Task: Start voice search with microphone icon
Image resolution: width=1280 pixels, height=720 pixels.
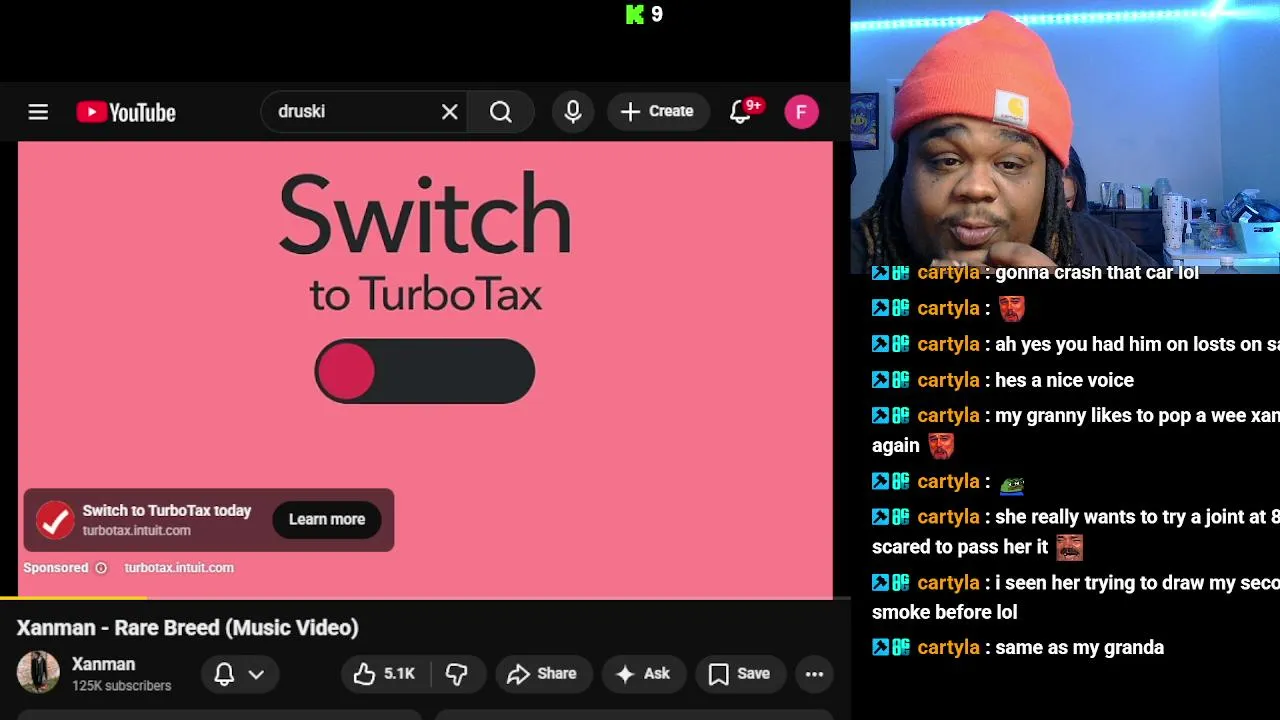Action: point(573,112)
